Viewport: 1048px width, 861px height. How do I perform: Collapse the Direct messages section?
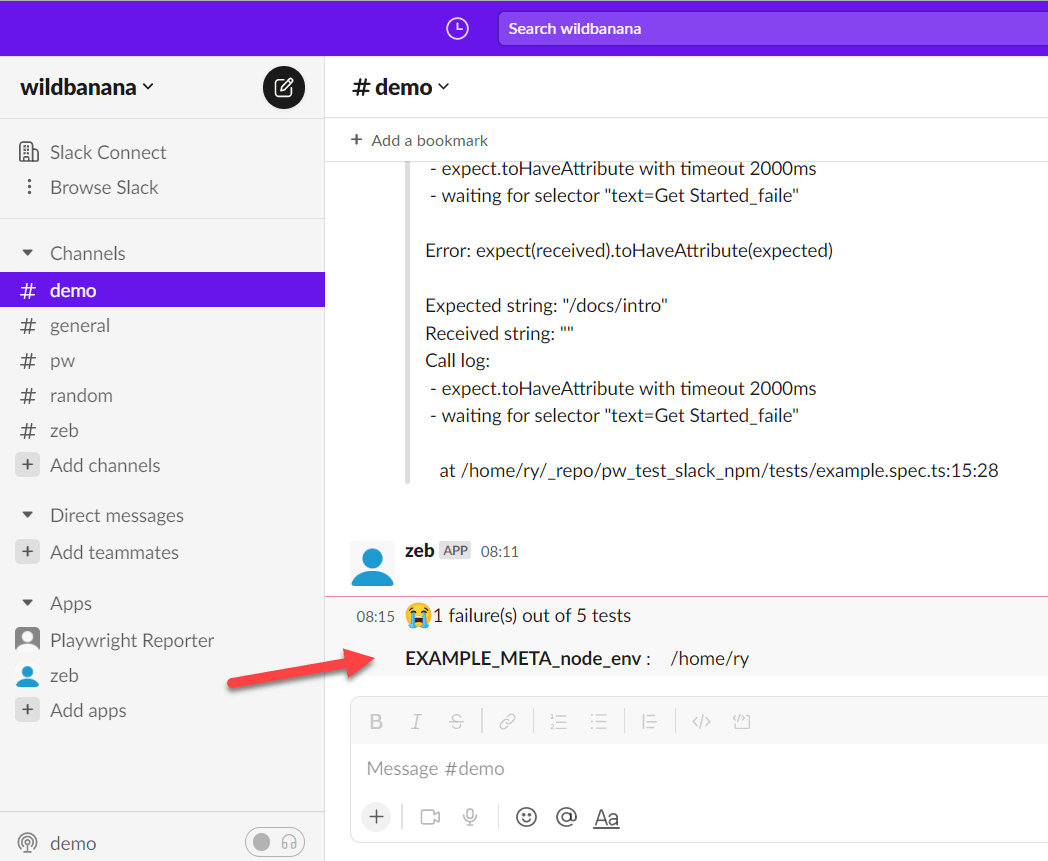[27, 515]
